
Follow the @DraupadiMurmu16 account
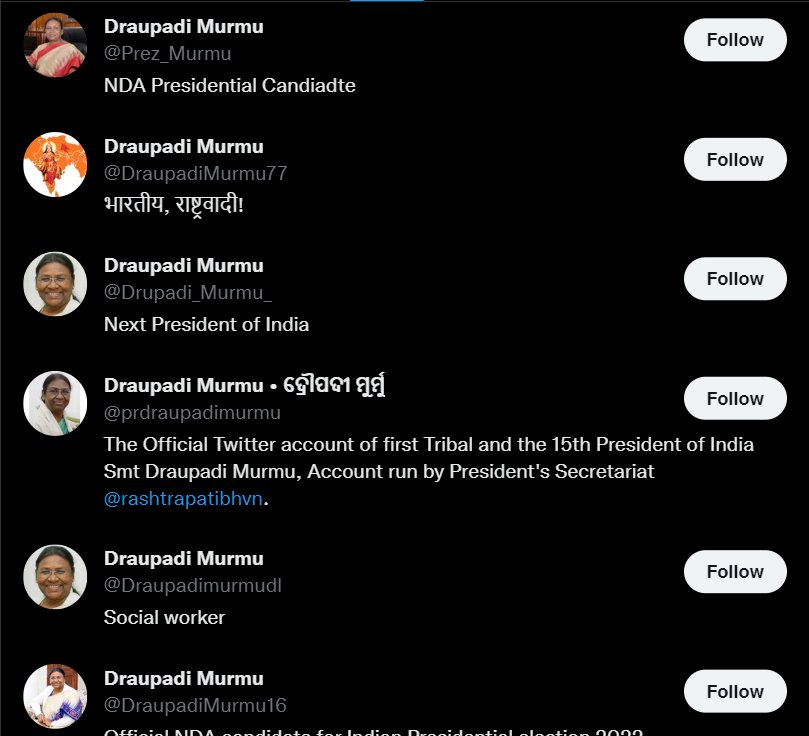click(735, 691)
